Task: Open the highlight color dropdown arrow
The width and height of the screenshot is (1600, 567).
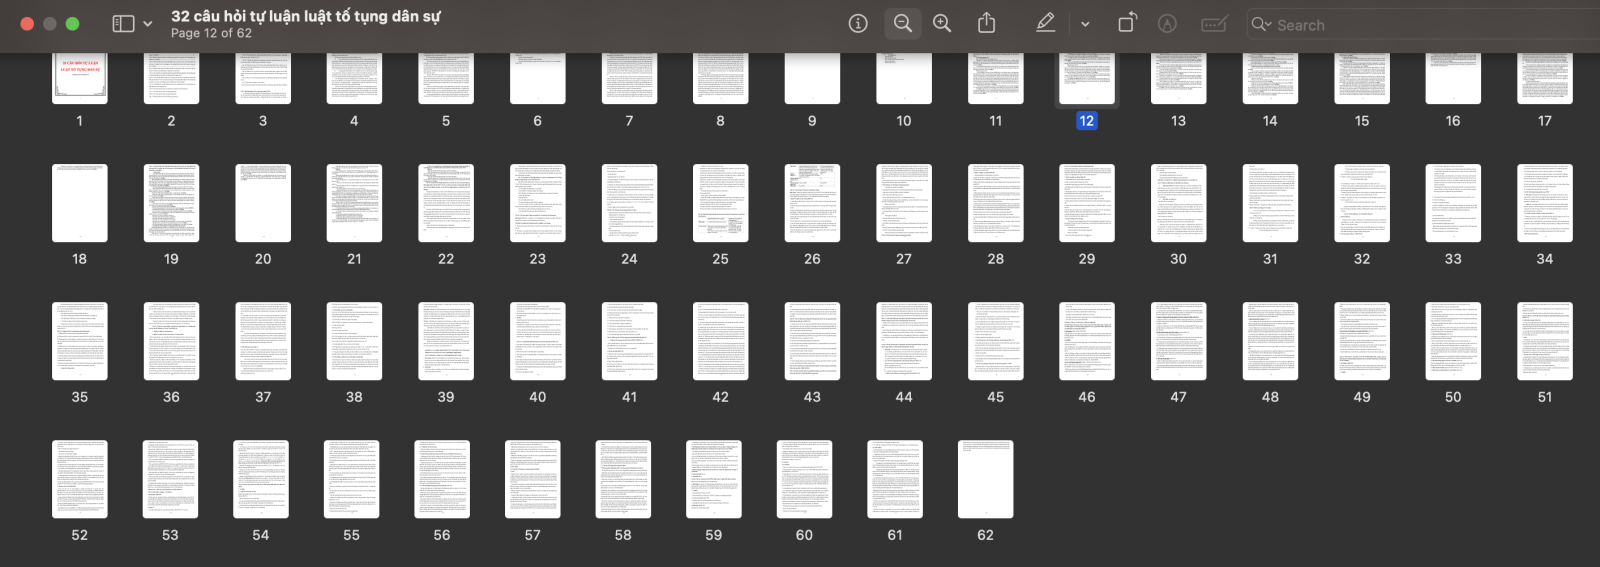Action: coord(1085,24)
